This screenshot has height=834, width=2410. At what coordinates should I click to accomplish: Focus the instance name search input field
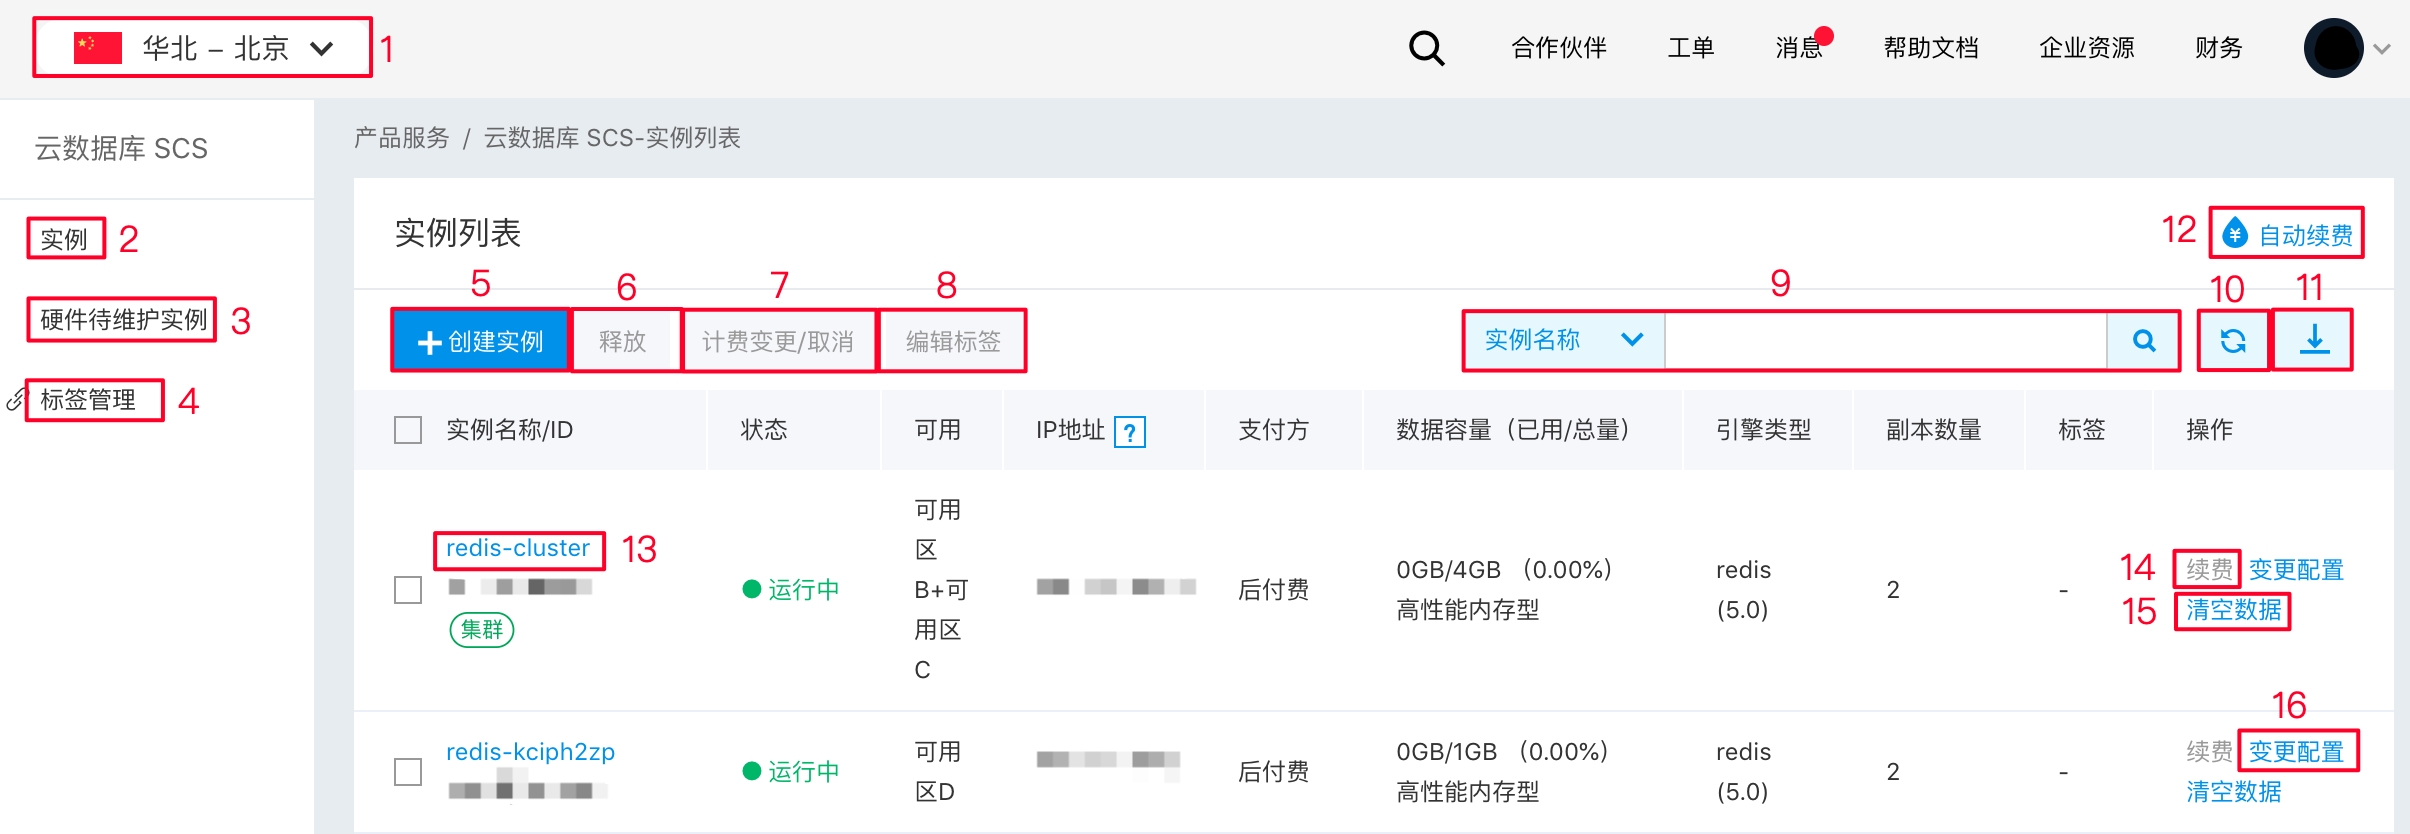[x=1885, y=341]
